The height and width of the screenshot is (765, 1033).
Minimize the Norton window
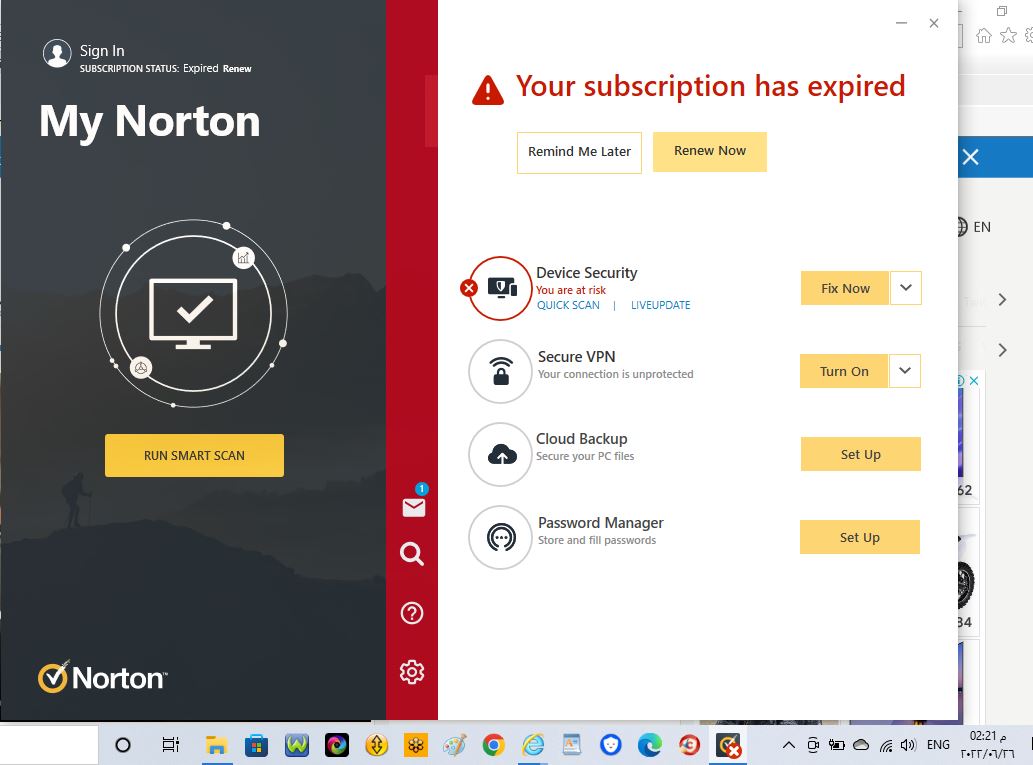pos(901,23)
